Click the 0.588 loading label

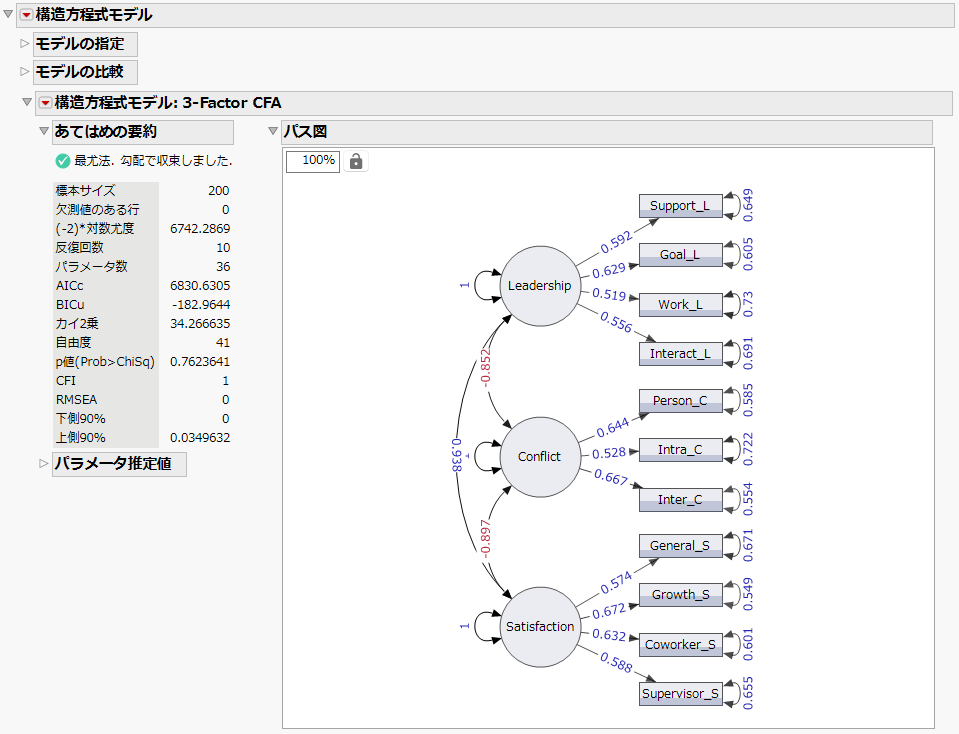616,662
